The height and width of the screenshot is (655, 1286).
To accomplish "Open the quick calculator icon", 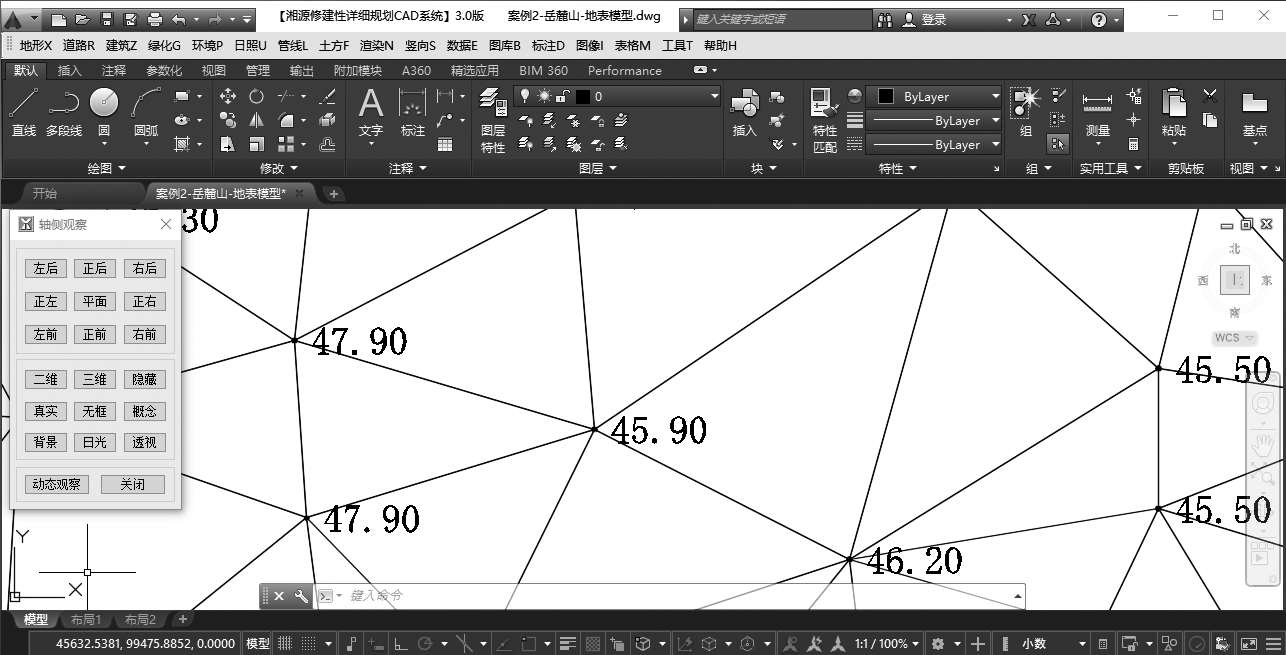I will 1134,144.
